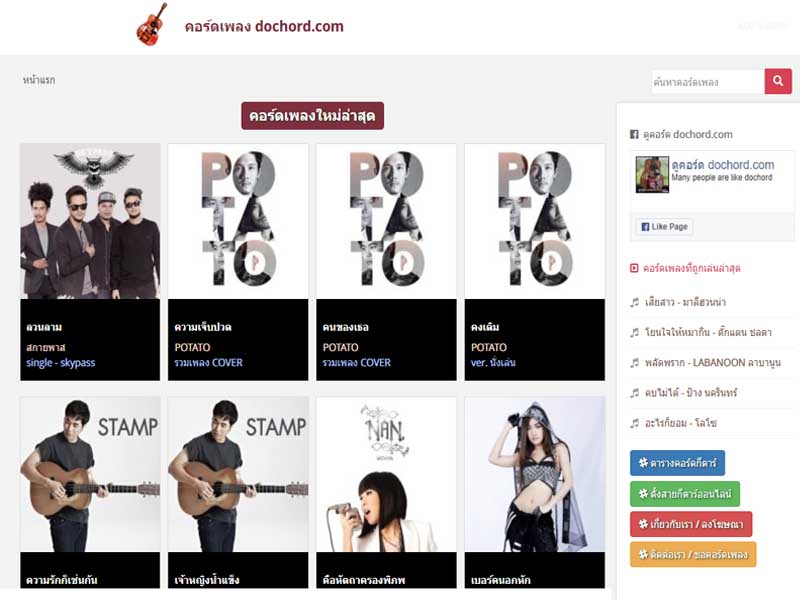Open the green ตั้งสายกีตาร์ออนไลน์ button
Image resolution: width=800 pixels, height=600 pixels.
point(685,493)
